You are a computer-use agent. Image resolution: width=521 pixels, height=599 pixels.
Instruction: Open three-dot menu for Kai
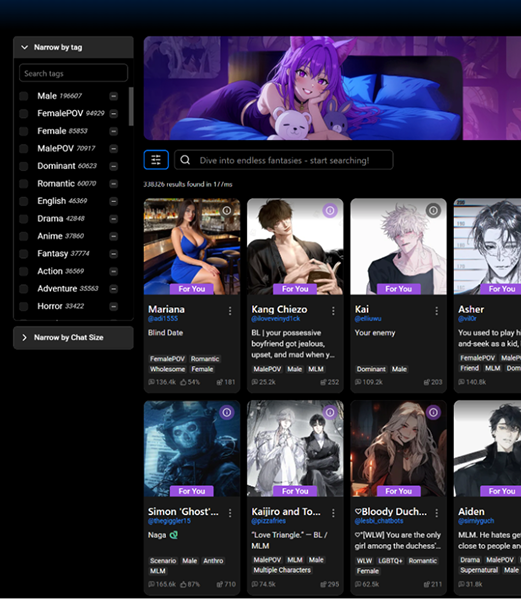(437, 311)
